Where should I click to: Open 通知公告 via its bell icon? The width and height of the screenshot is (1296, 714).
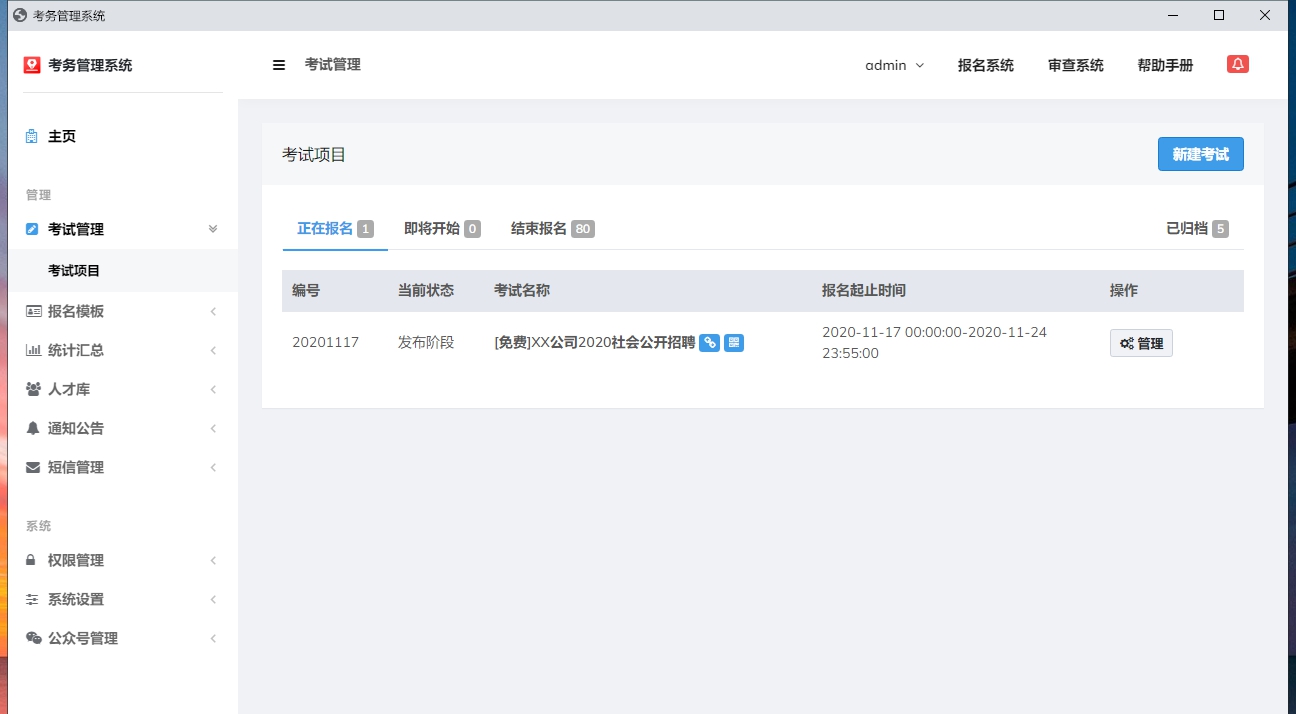coord(31,428)
